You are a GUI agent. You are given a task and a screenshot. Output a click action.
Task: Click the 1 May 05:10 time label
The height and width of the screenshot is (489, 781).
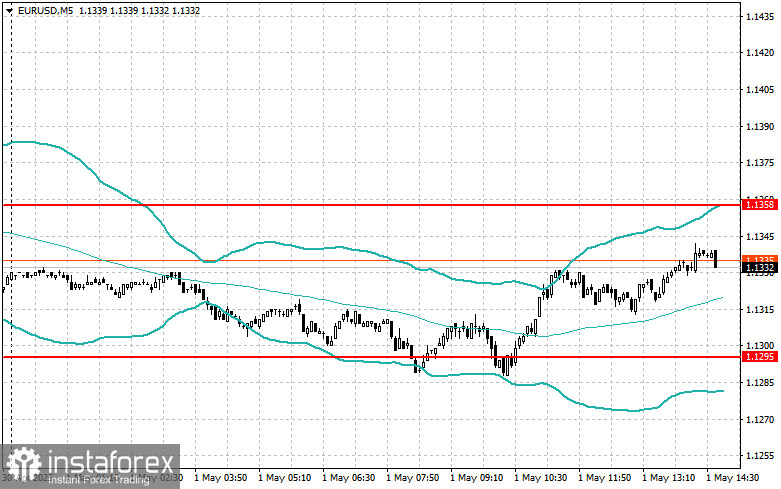(284, 478)
